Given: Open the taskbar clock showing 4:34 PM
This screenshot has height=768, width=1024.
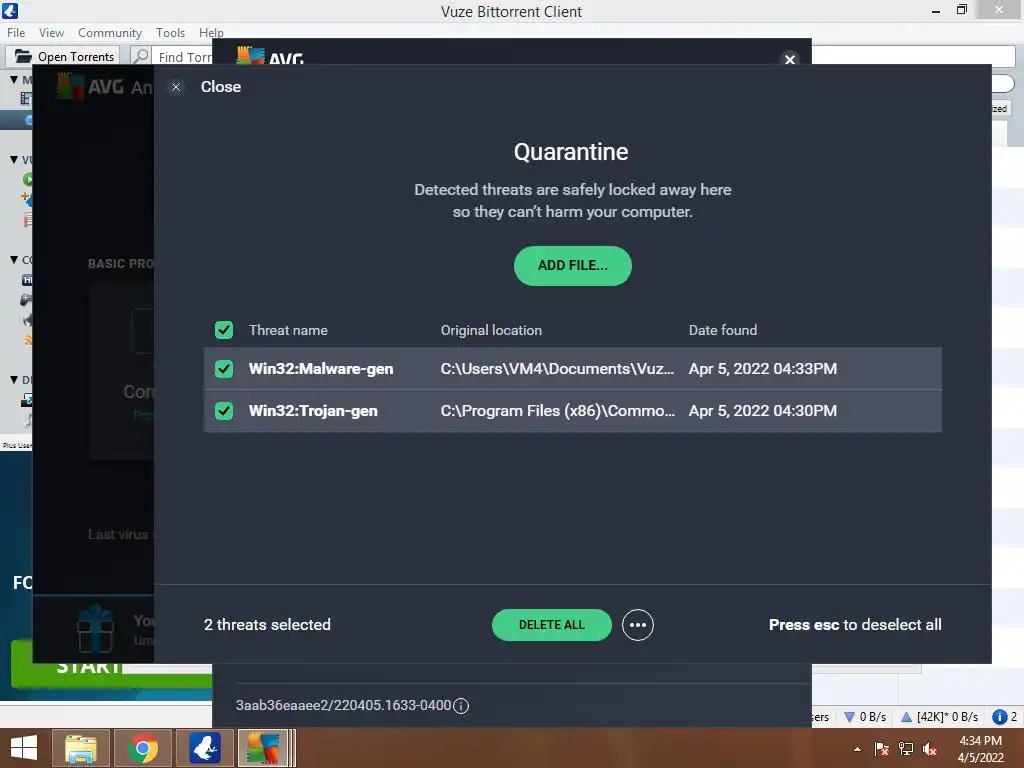Looking at the screenshot, I should tap(980, 749).
